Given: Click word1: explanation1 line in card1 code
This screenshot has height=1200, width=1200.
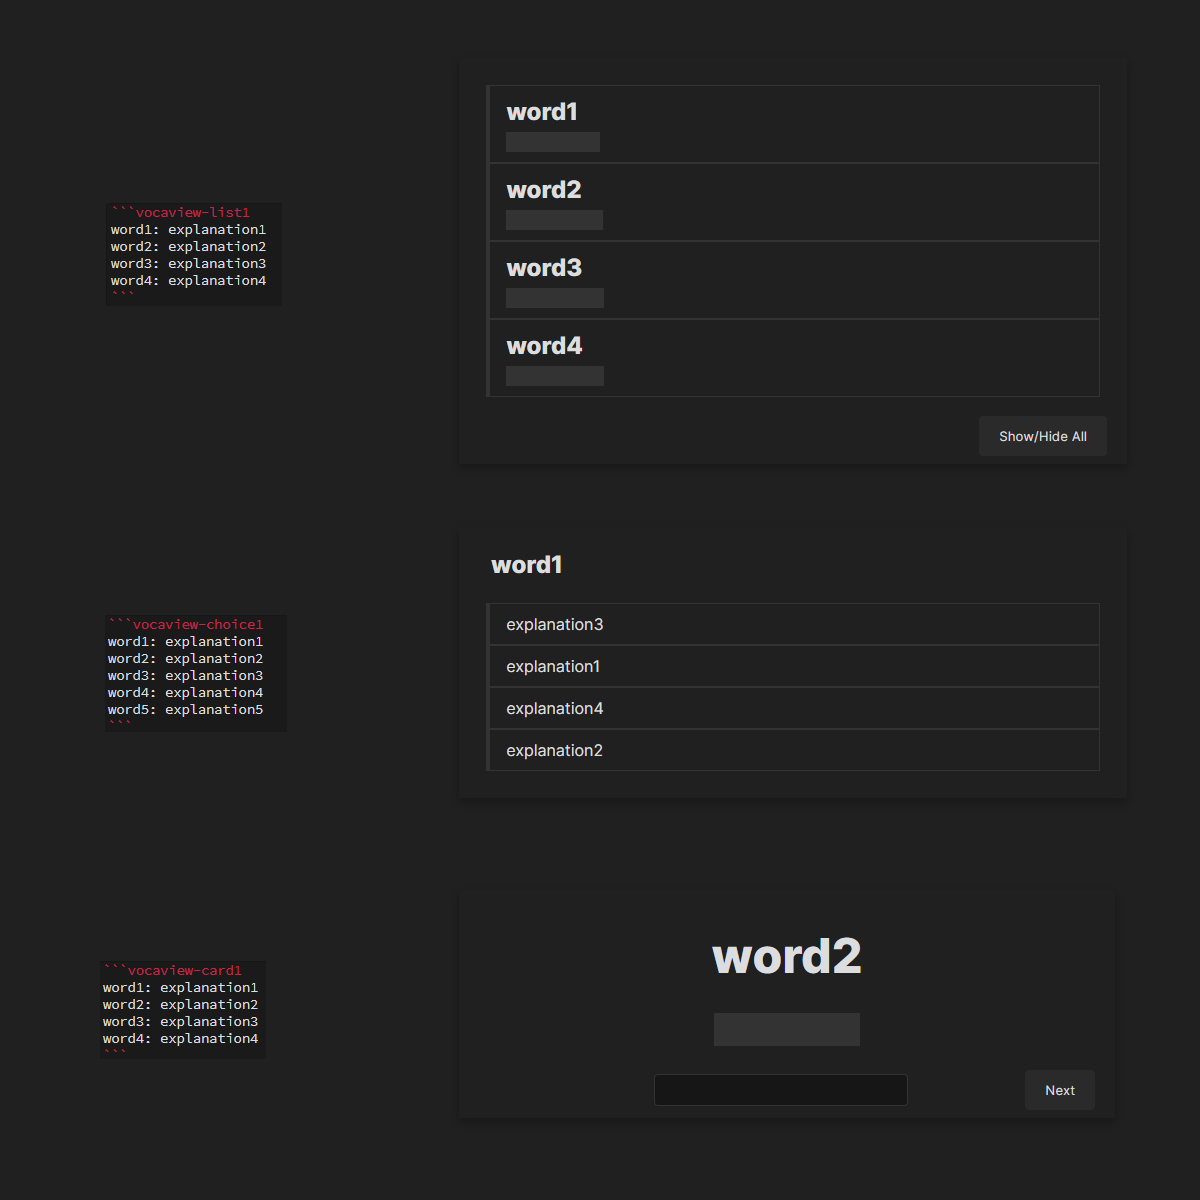Looking at the screenshot, I should pos(181,987).
